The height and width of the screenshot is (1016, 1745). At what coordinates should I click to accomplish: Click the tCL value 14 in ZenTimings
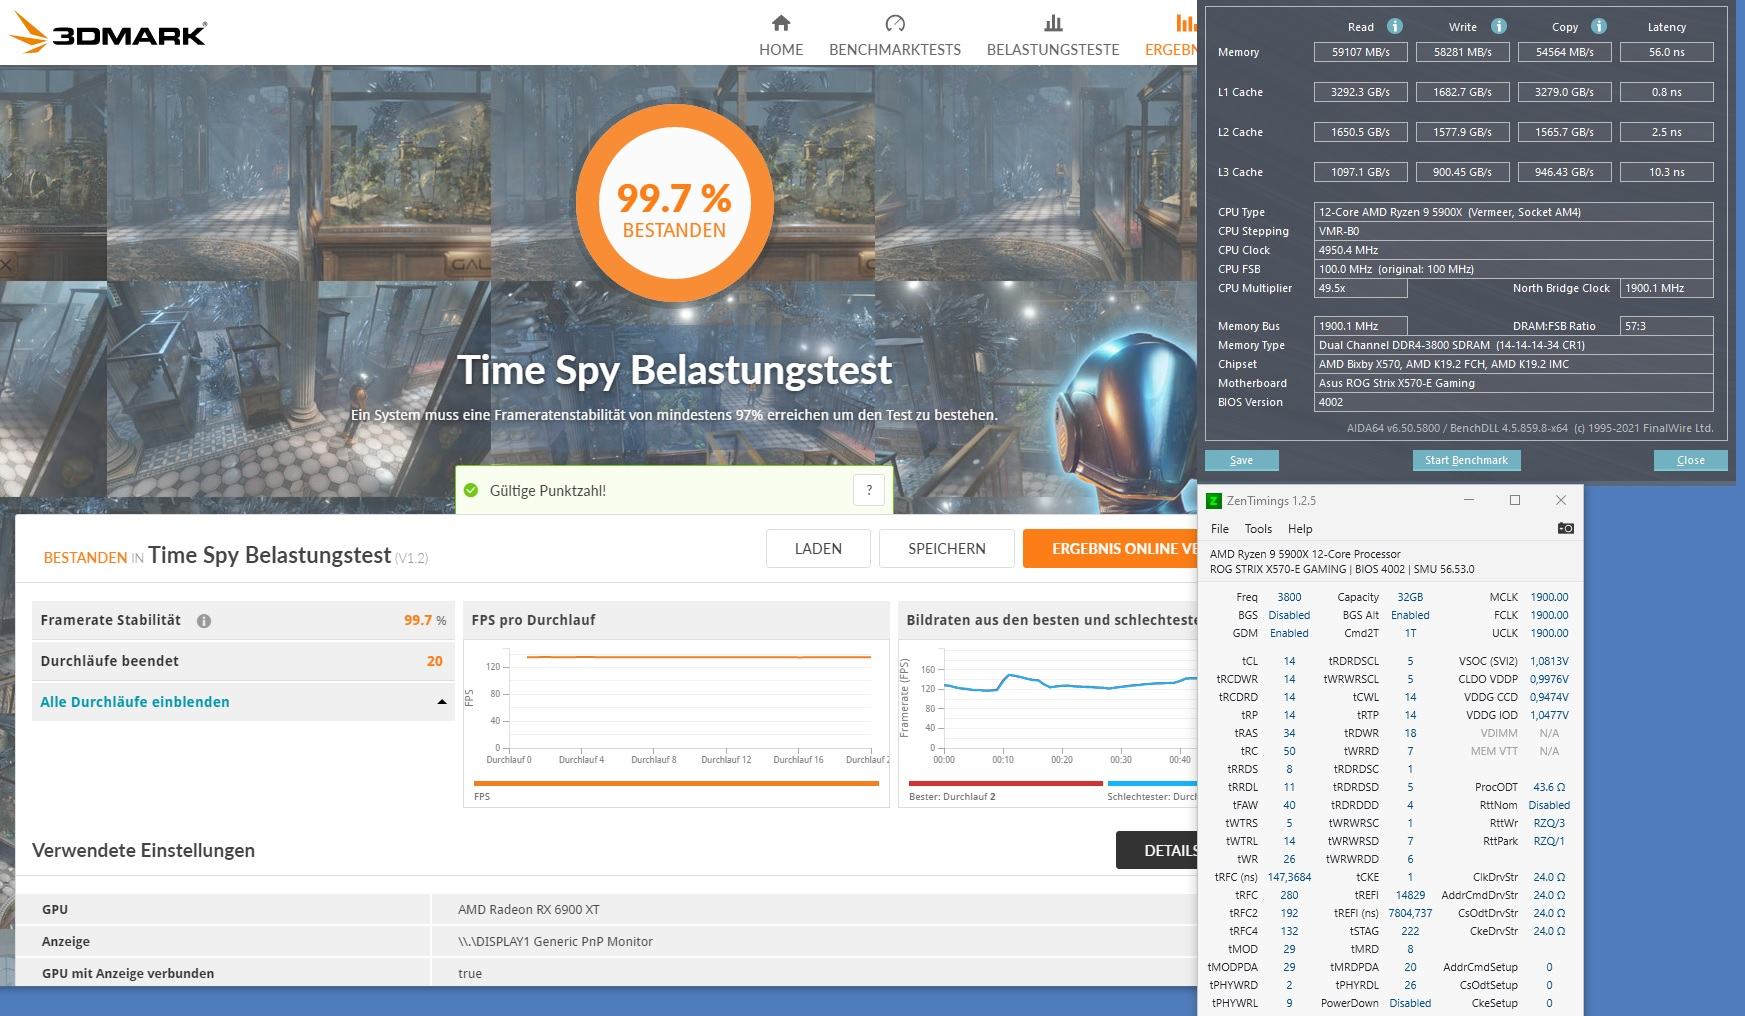tap(1289, 661)
